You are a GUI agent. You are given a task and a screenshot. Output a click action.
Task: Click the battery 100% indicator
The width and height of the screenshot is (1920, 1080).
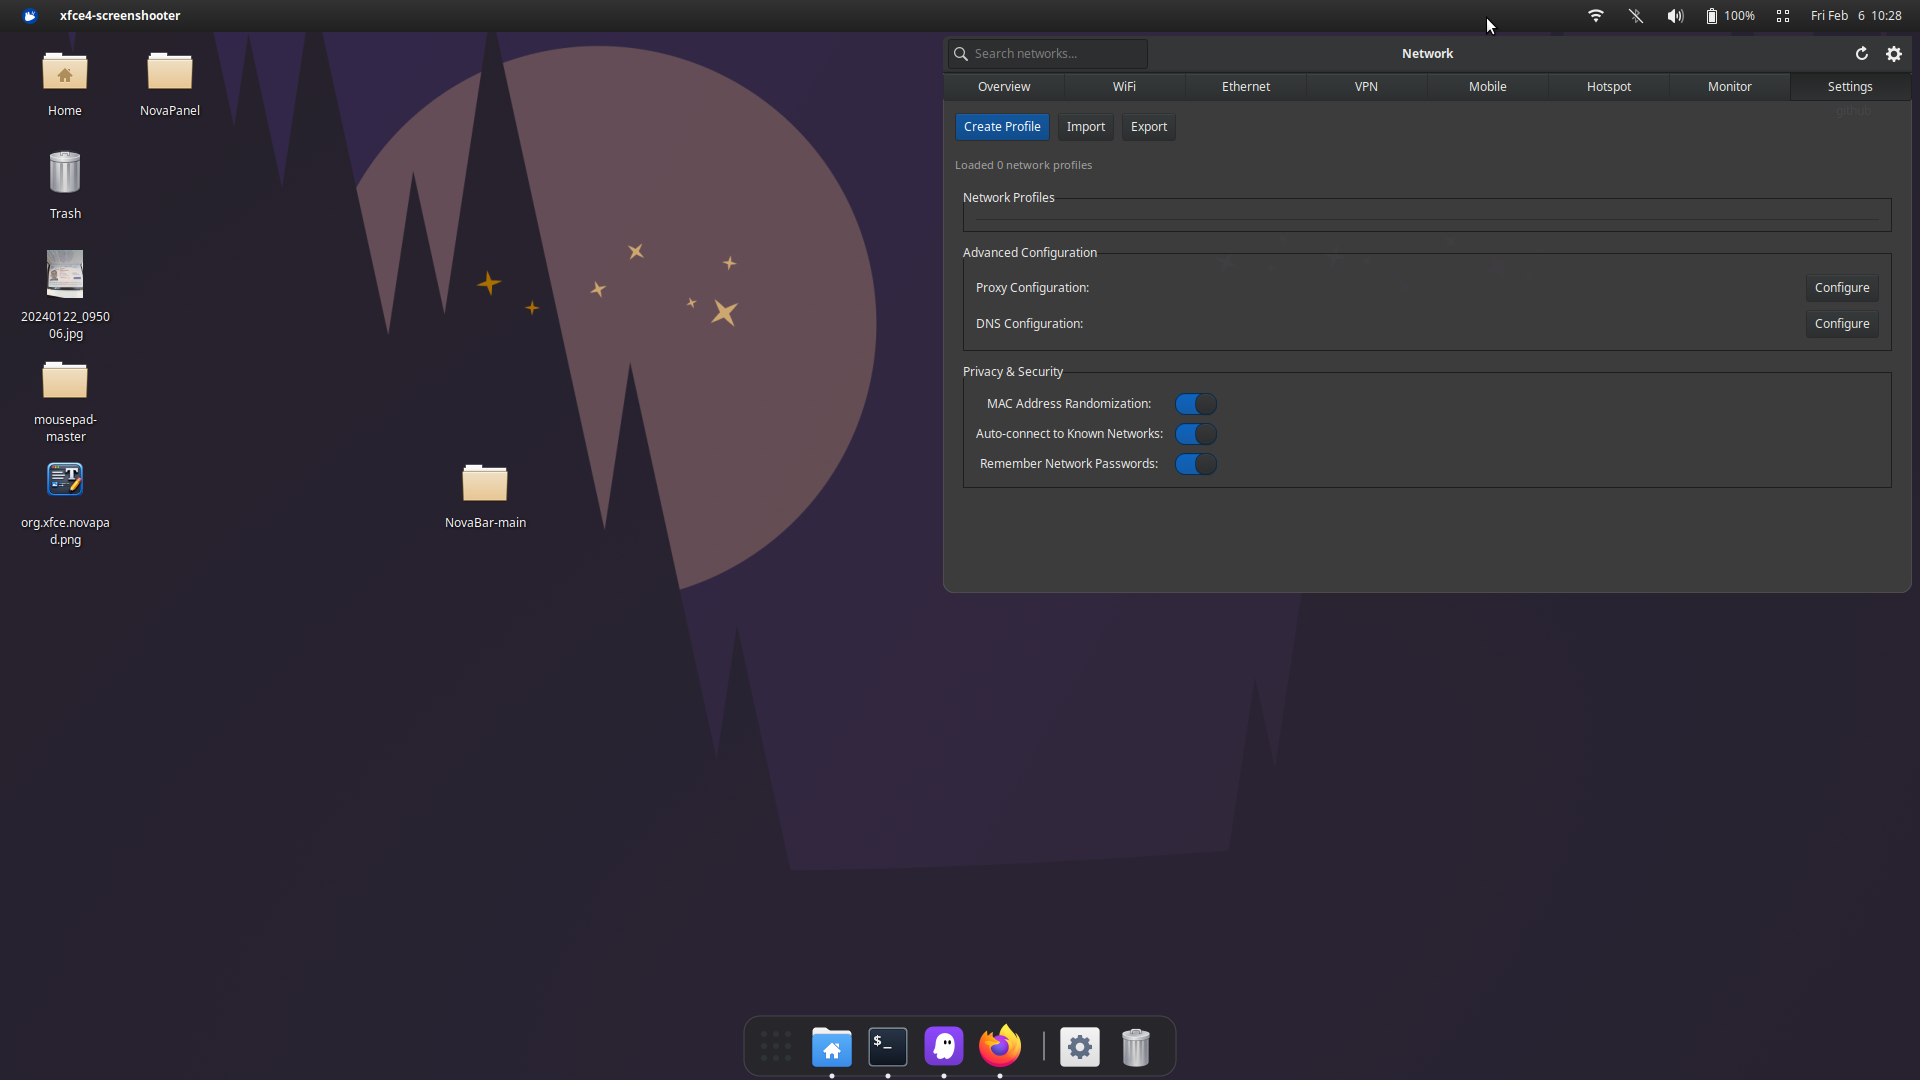1730,16
